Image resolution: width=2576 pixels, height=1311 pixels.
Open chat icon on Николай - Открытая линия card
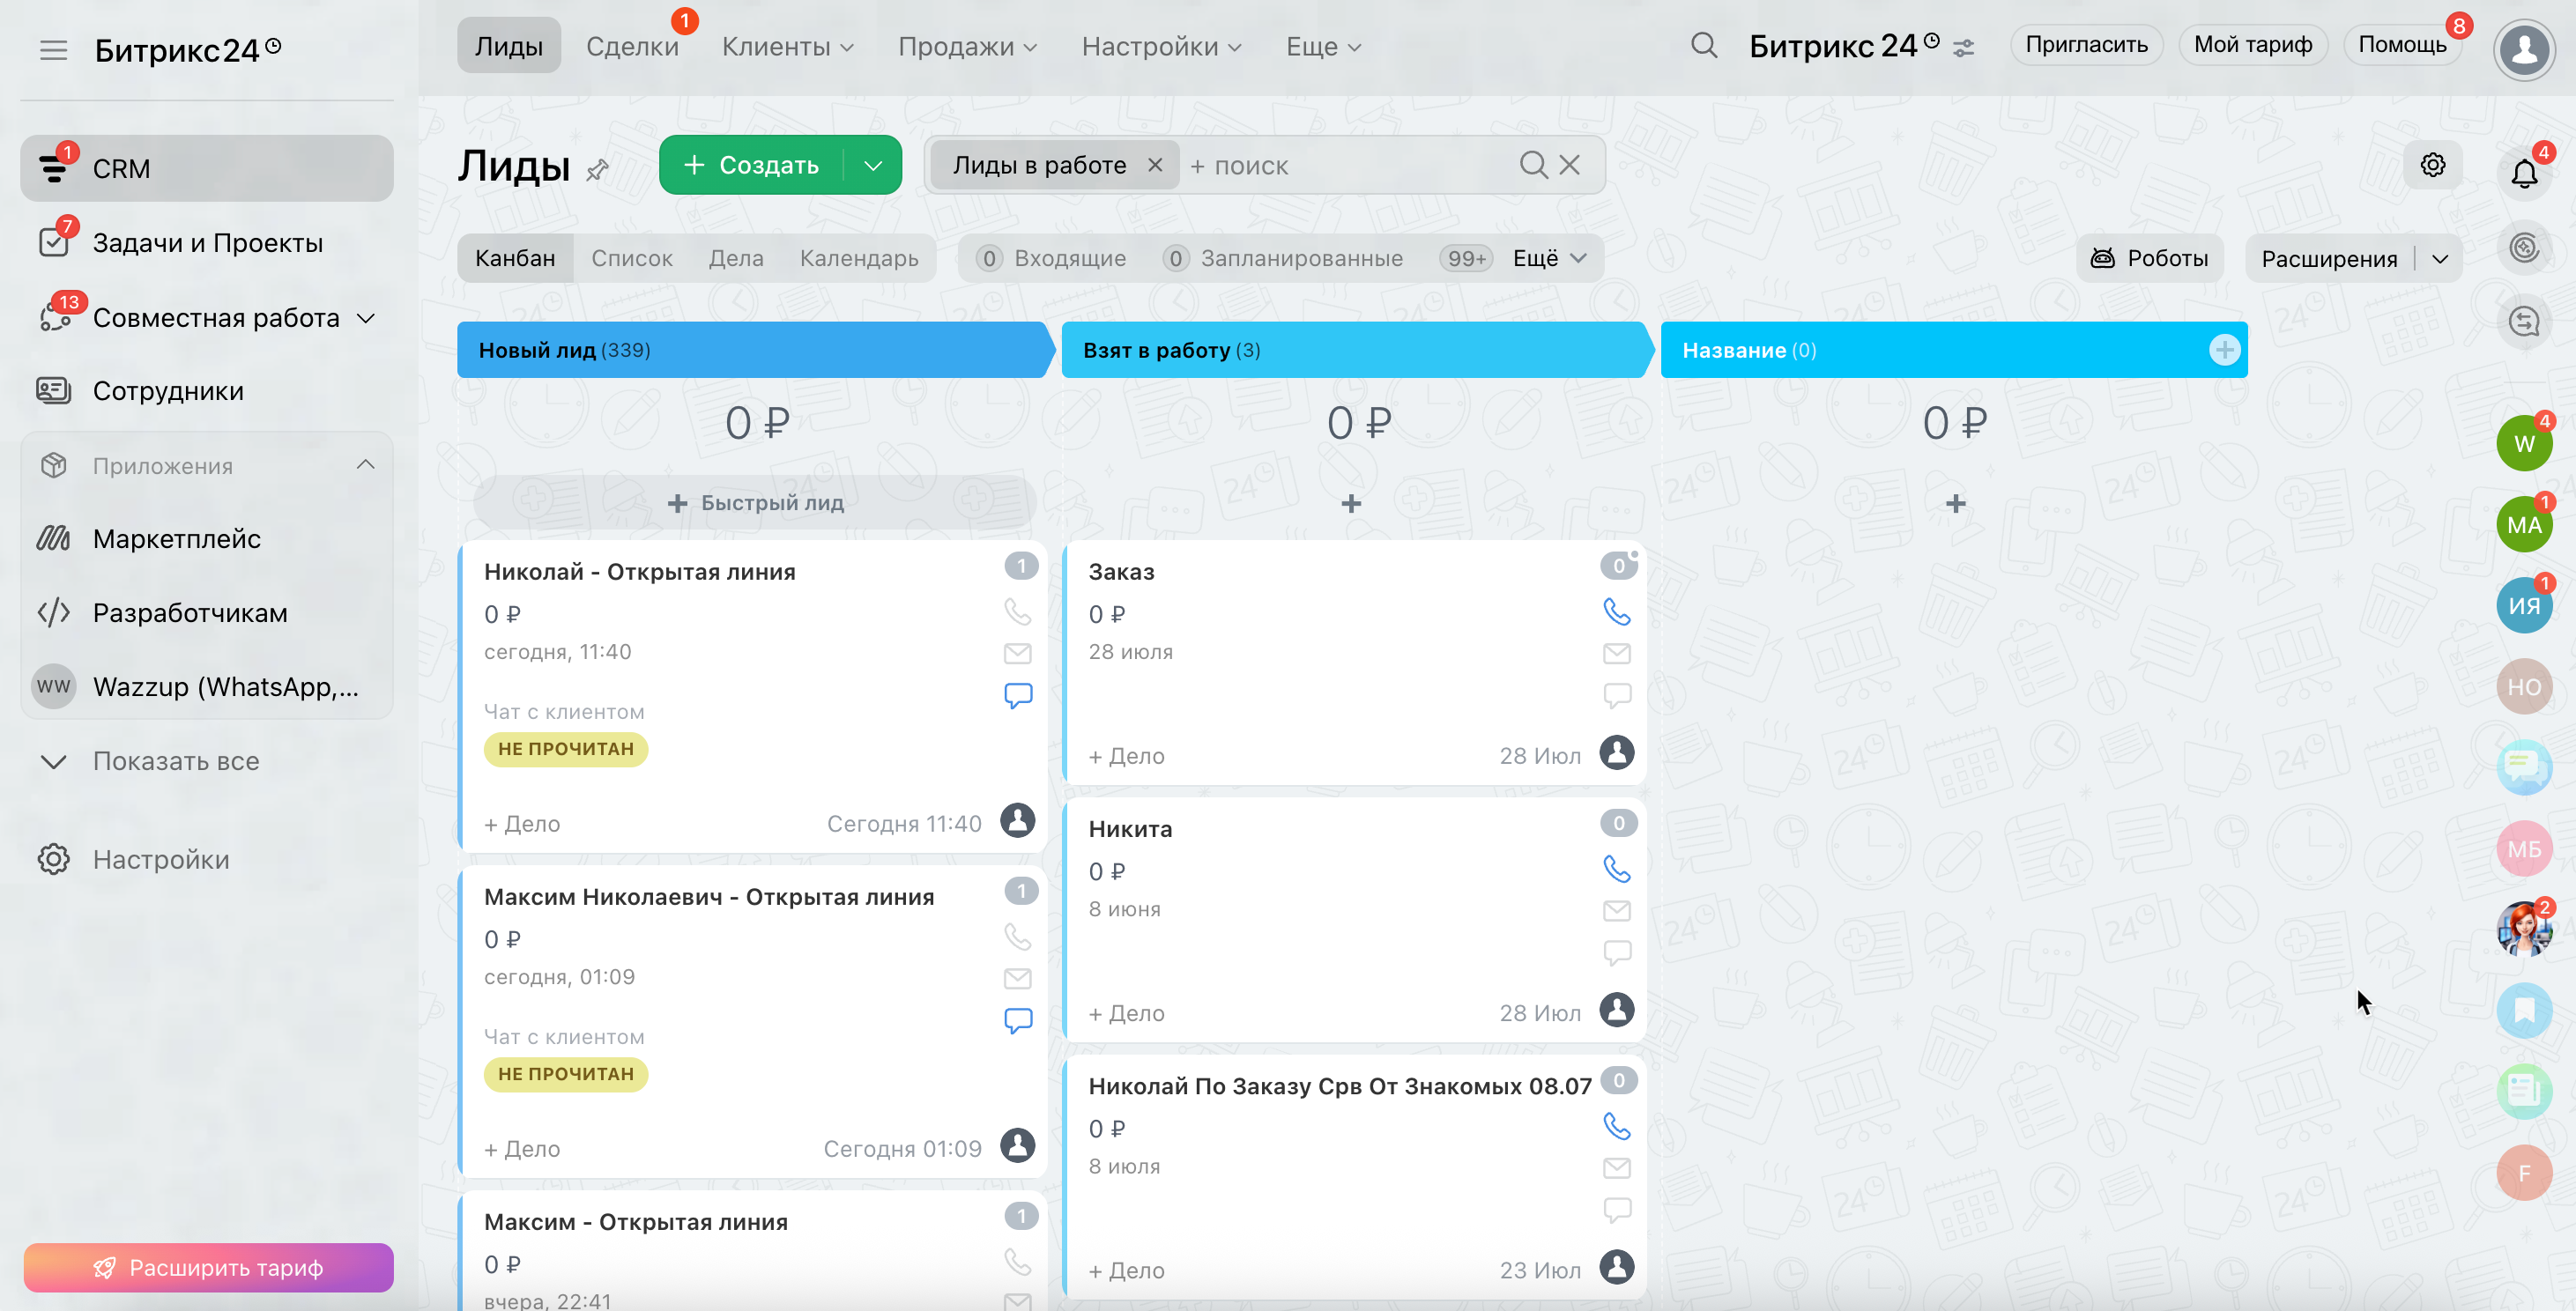[1017, 696]
